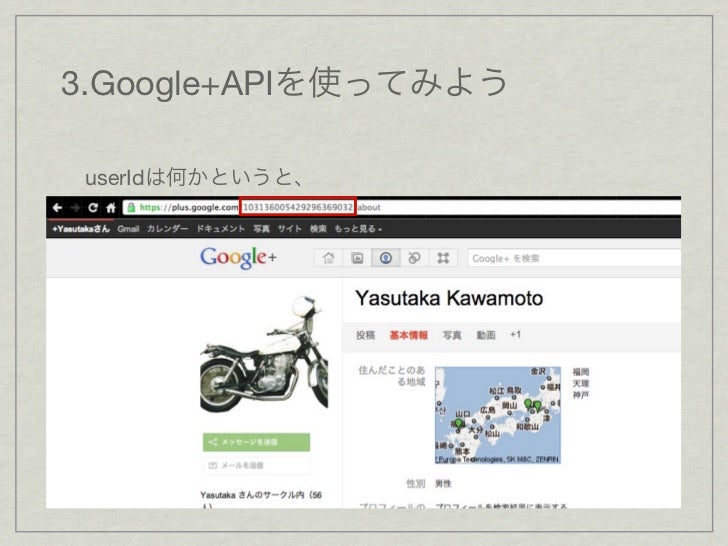Click the browser back arrow
This screenshot has height=546, width=728.
click(57, 208)
